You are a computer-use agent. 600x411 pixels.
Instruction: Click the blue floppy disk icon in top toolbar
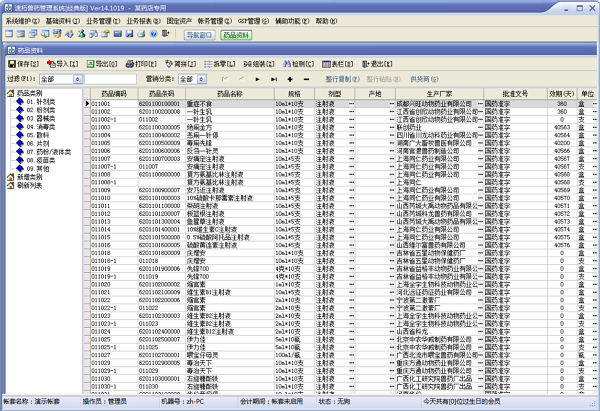[129, 34]
